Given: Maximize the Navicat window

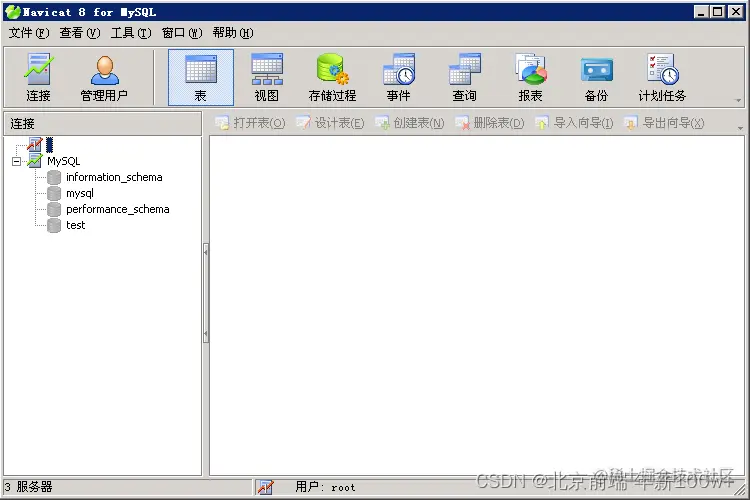Looking at the screenshot, I should point(718,12).
